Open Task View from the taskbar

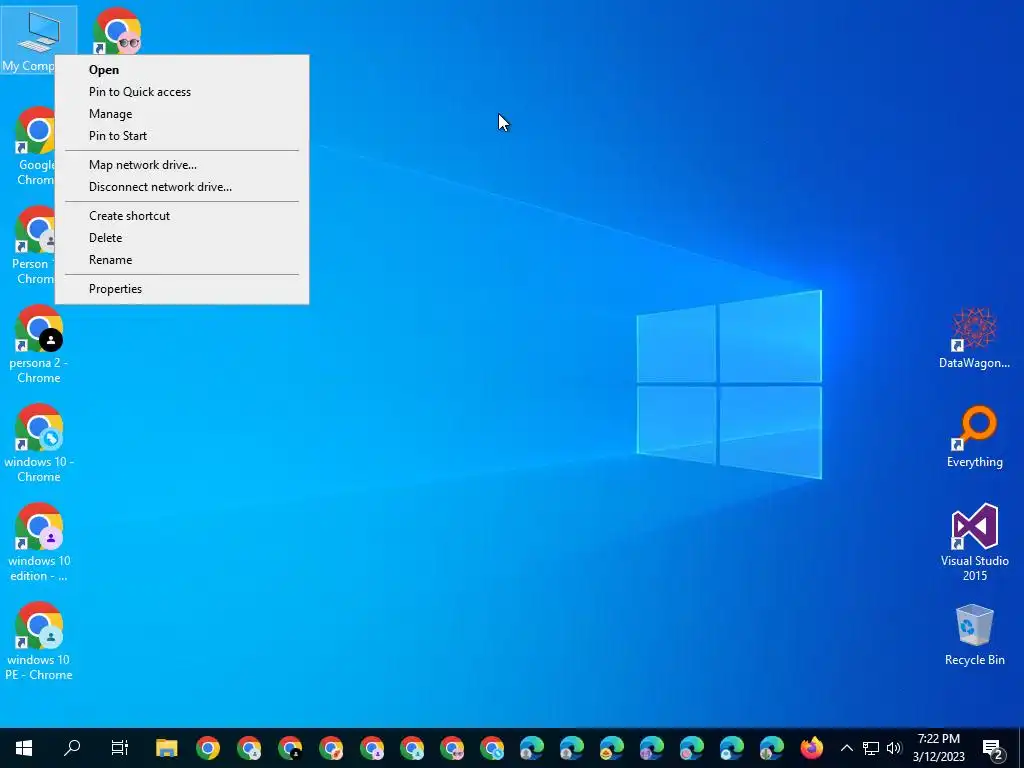click(120, 748)
